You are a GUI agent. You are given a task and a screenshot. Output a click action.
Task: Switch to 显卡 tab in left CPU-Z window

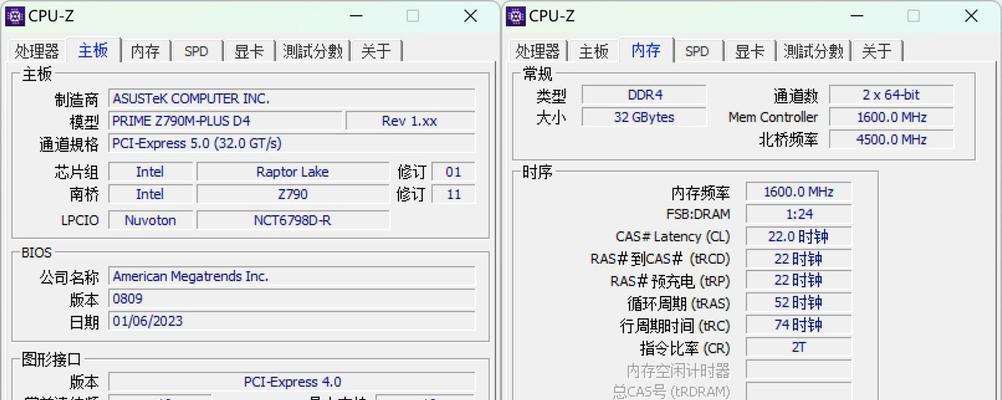tap(249, 51)
